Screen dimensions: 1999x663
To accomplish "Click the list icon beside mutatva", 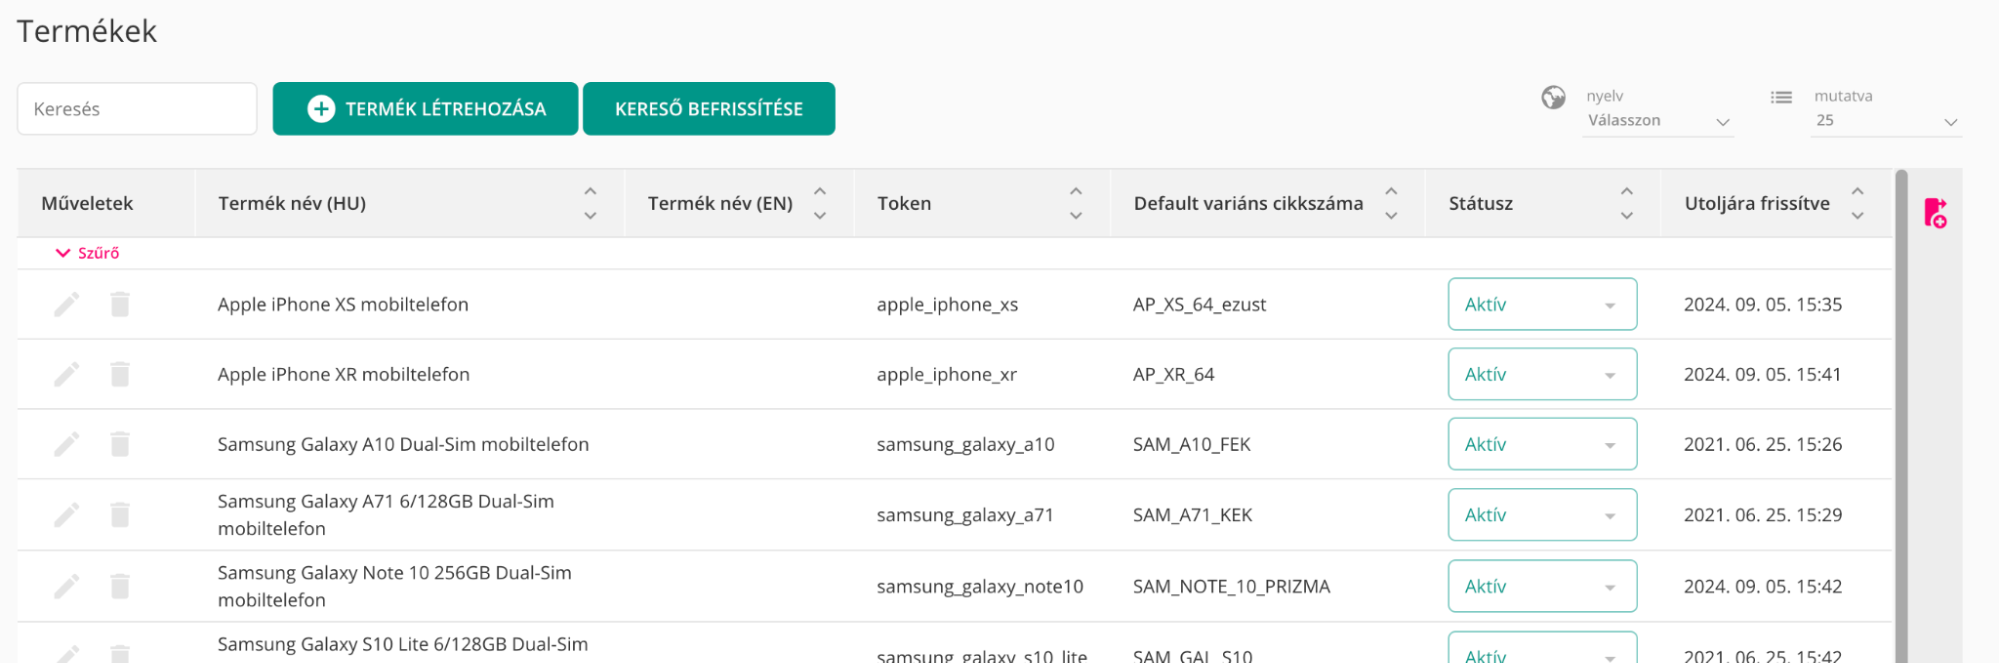I will click(1781, 97).
